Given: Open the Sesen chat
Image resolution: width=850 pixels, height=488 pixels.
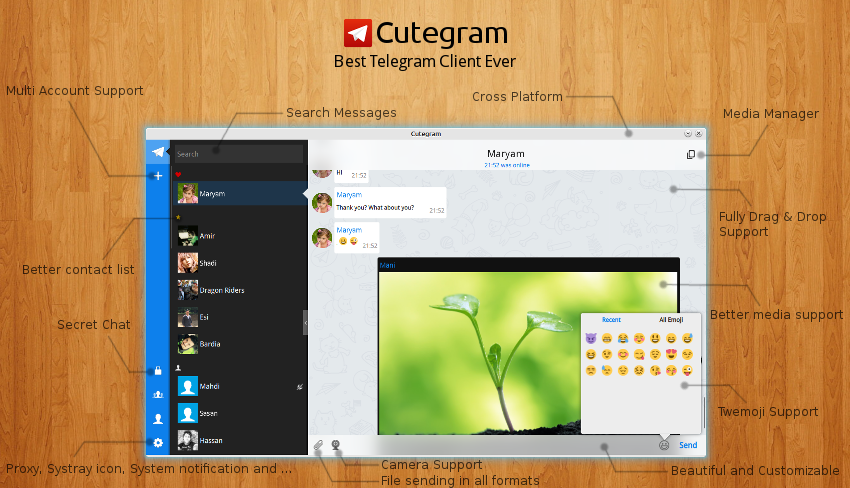Looking at the screenshot, I should [240, 414].
